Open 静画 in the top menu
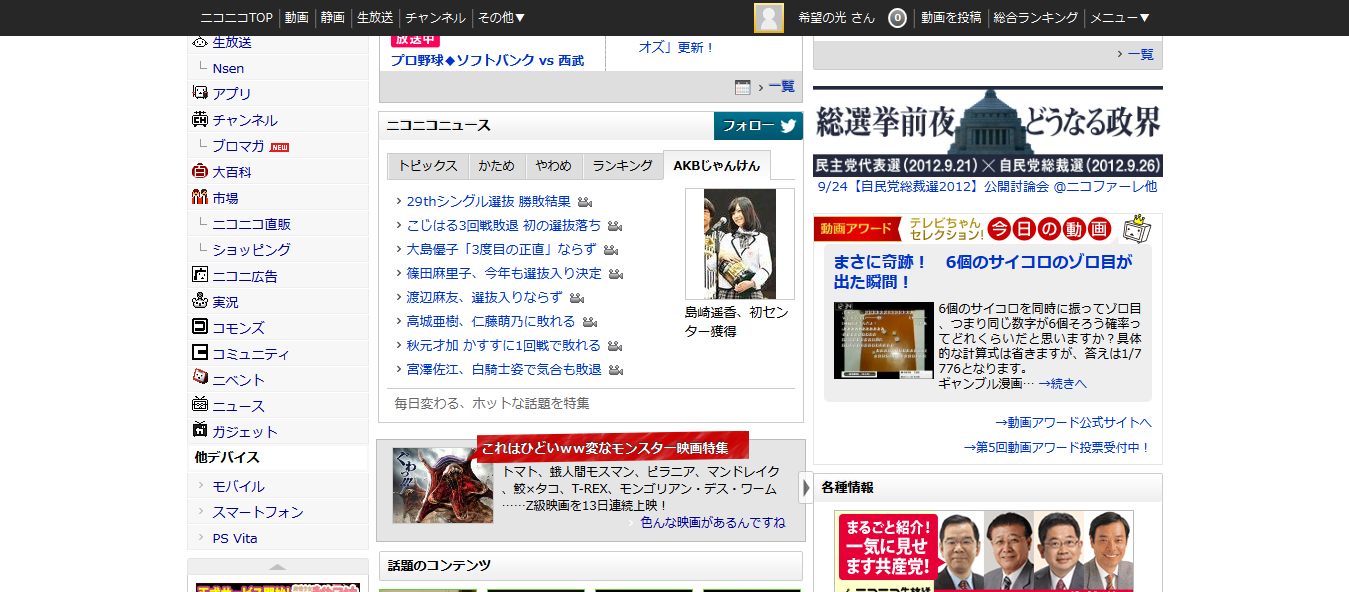Image resolution: width=1349 pixels, height=592 pixels. tap(333, 18)
